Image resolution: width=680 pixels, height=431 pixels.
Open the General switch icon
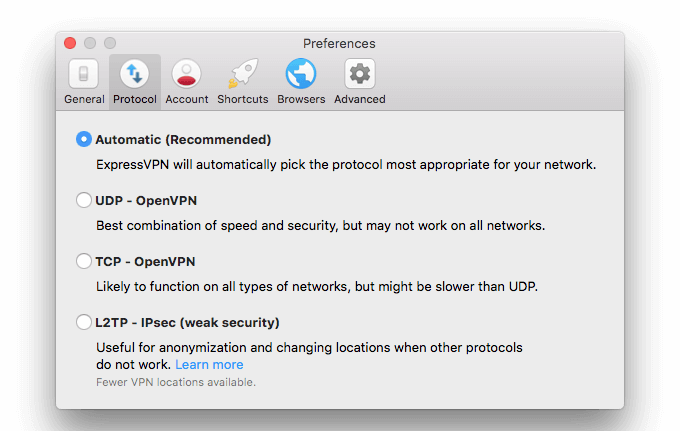[84, 74]
